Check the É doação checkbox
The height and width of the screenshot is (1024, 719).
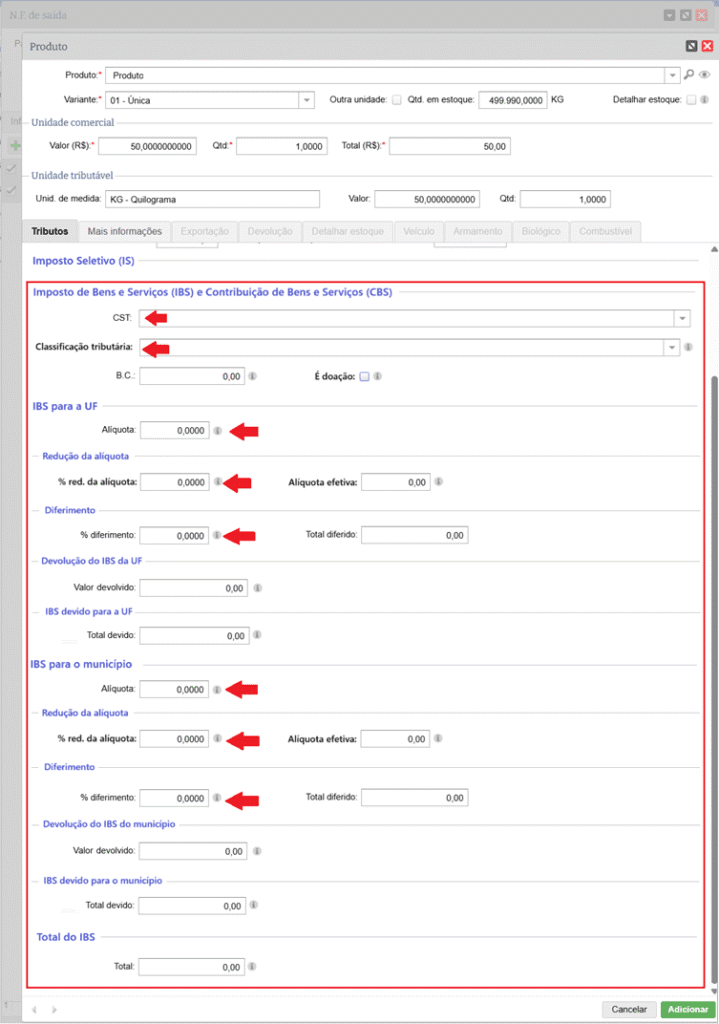click(365, 377)
